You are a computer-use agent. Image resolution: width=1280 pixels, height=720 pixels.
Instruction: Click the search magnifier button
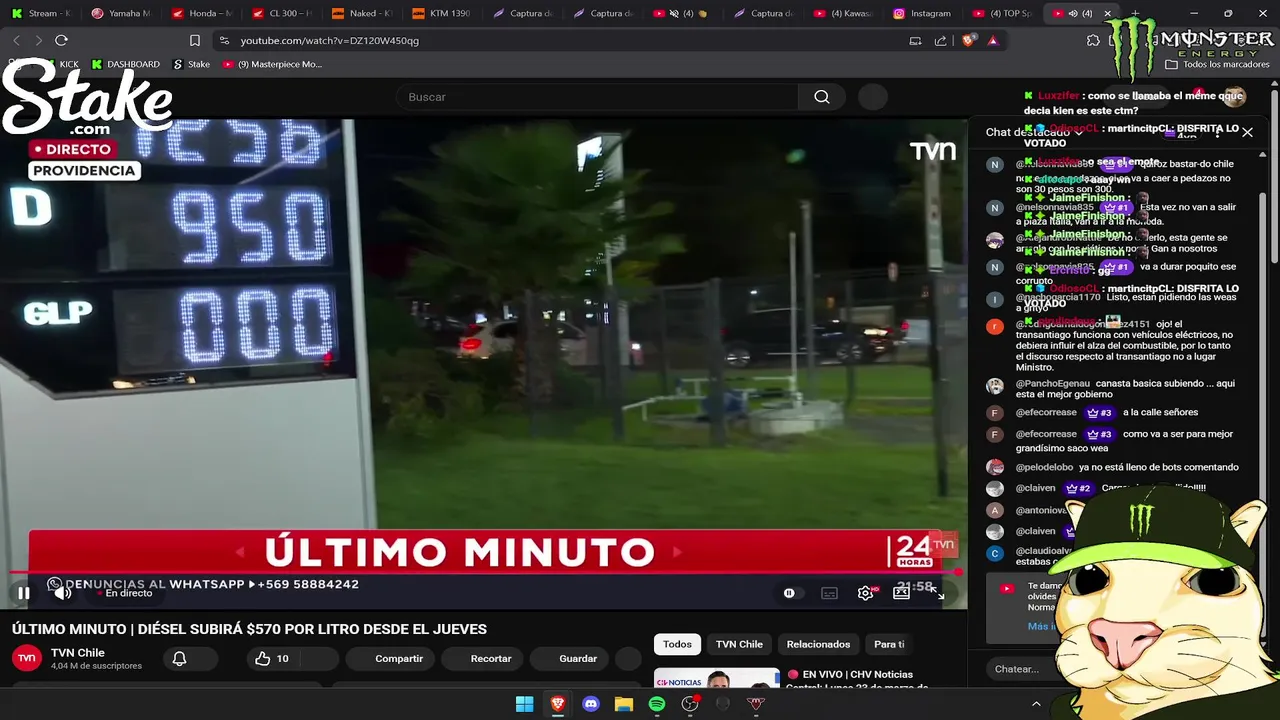pyautogui.click(x=822, y=97)
